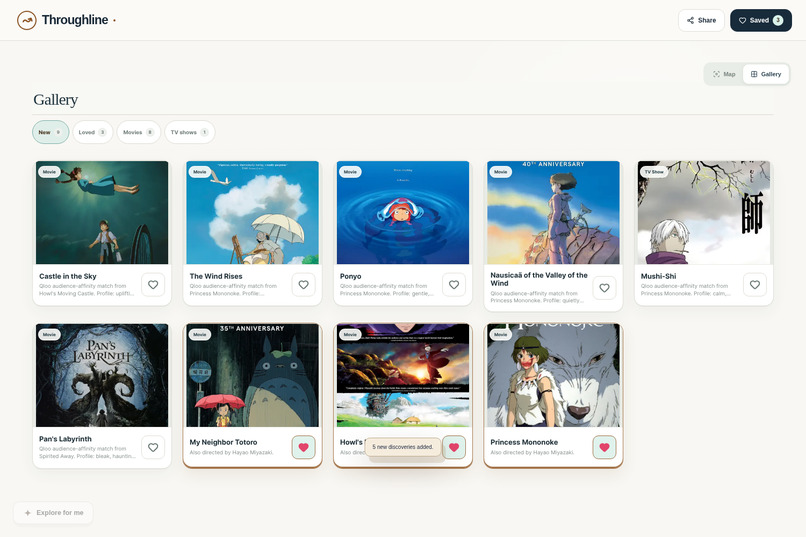Click the '5 new discoveries added' toast
Screen dimensions: 806x537
[x=403, y=447]
